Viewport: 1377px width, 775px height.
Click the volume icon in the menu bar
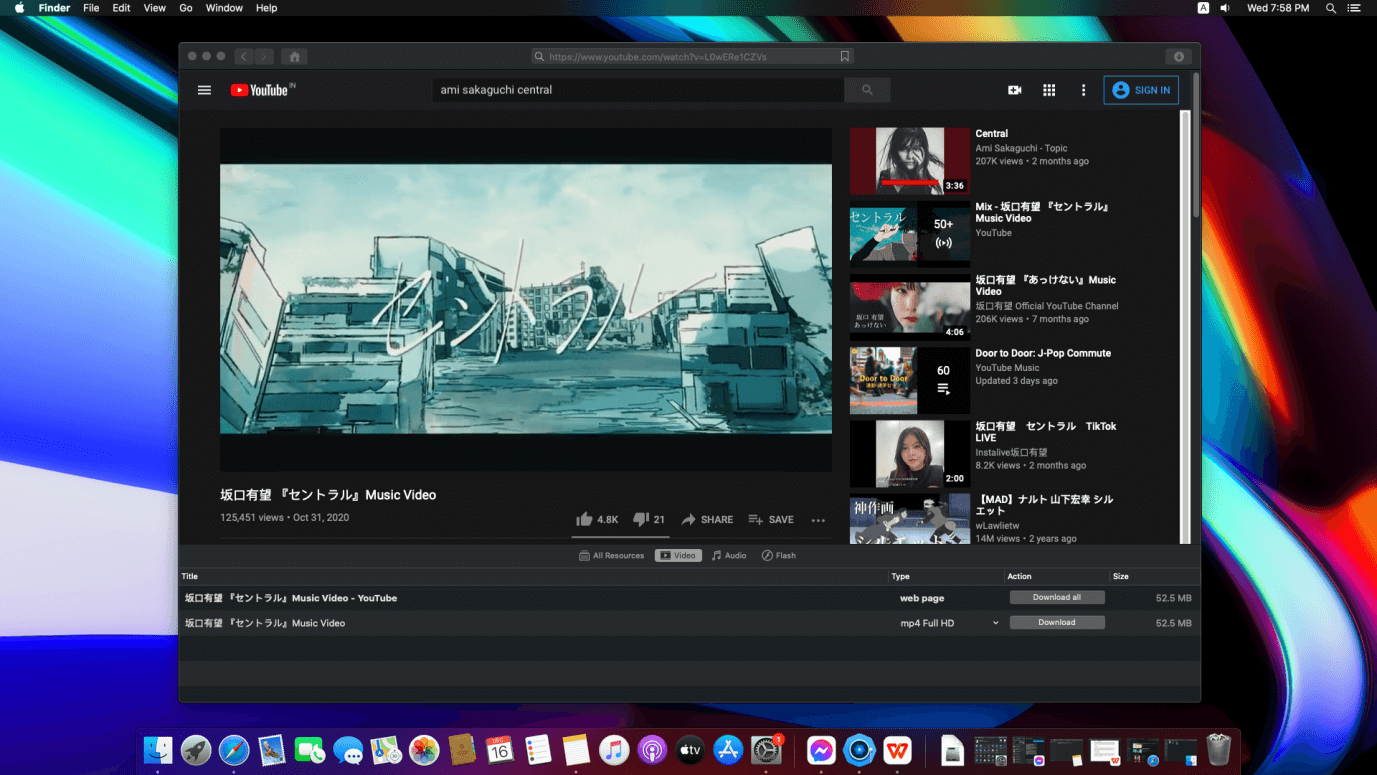coord(1225,8)
